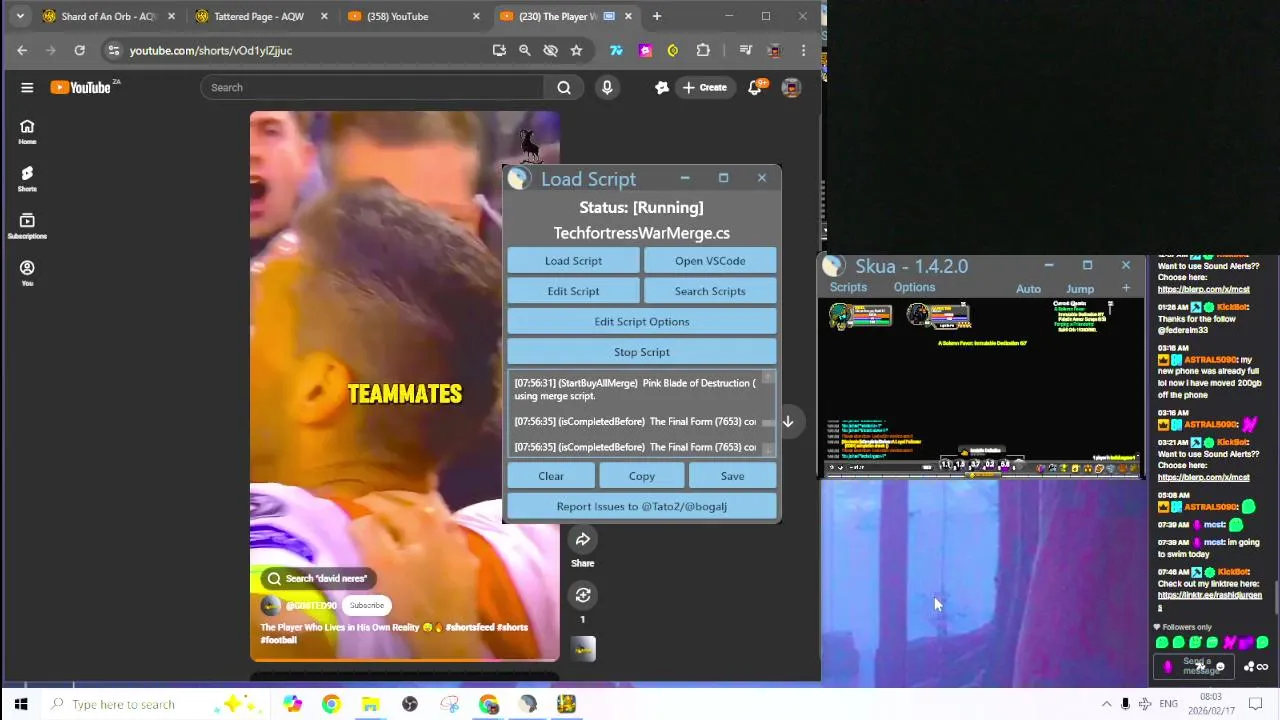Viewport: 1280px width, 720px height.
Task: Bookmark this page with star icon
Action: [x=576, y=50]
